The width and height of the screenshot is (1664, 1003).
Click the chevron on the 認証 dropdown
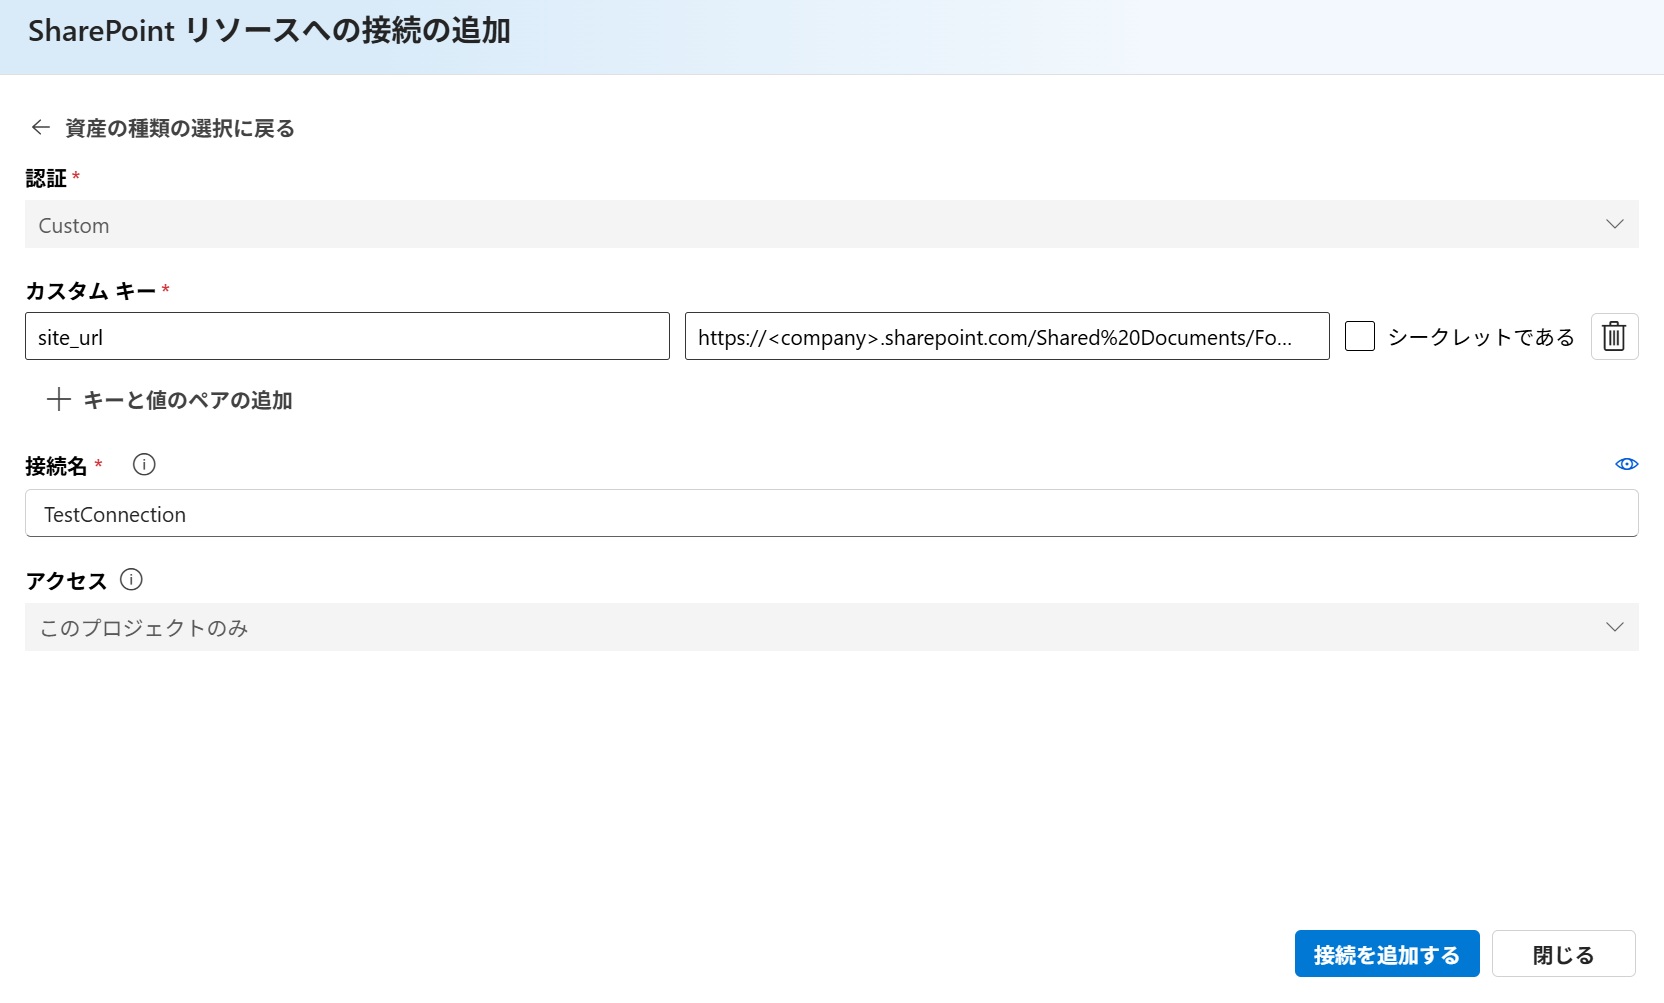point(1614,224)
